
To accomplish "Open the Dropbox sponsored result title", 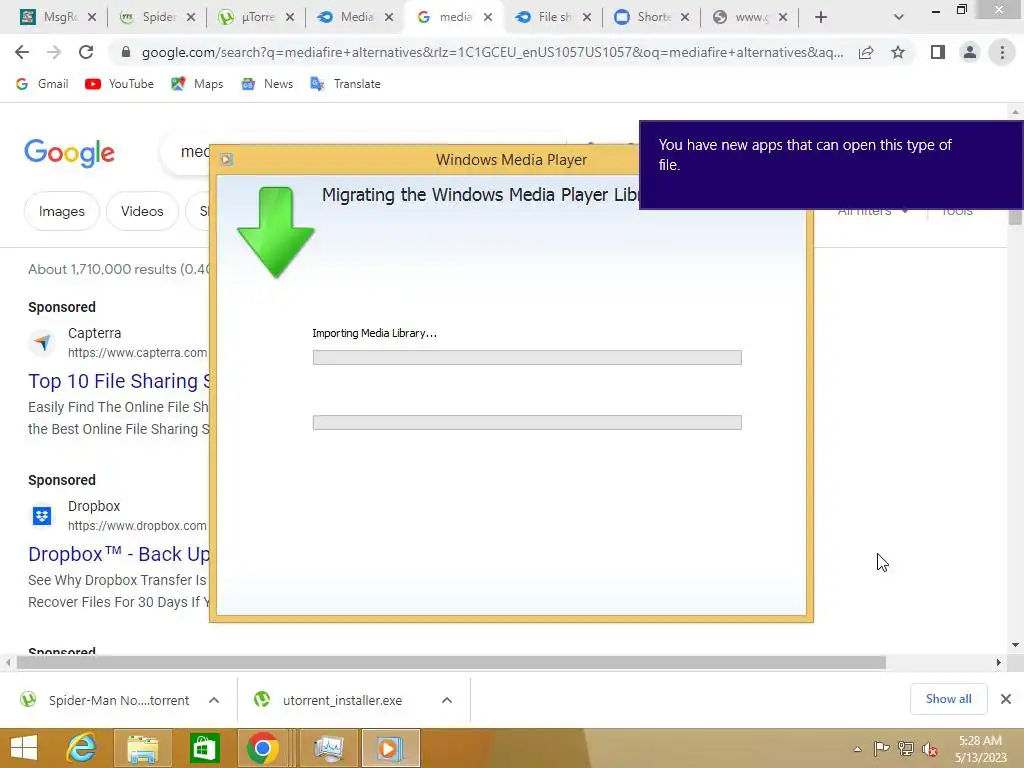I will point(119,554).
